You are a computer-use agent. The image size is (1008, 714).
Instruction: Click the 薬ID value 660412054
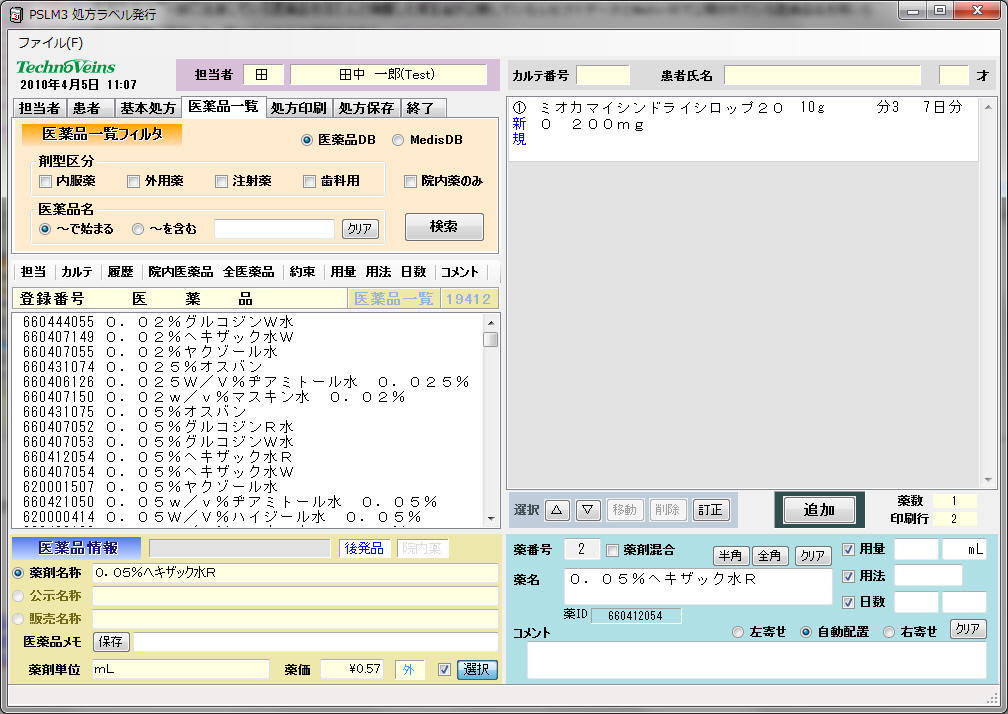636,616
